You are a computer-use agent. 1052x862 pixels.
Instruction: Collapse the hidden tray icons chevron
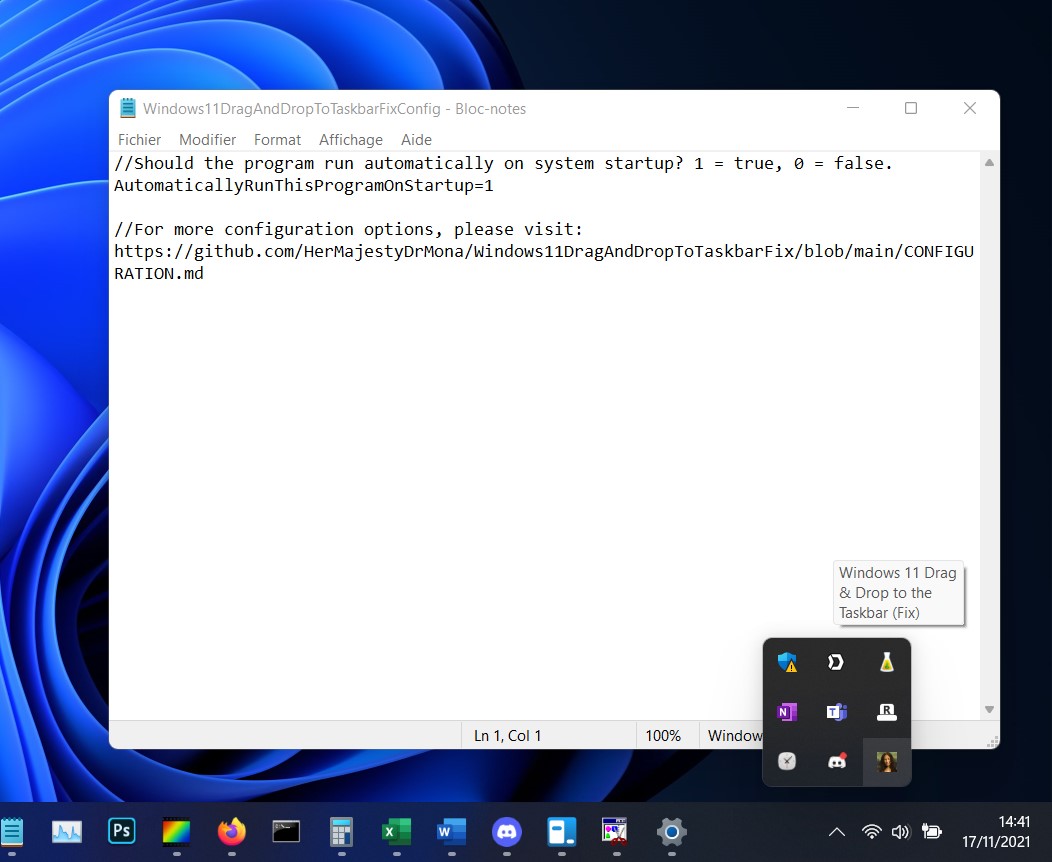coord(837,832)
